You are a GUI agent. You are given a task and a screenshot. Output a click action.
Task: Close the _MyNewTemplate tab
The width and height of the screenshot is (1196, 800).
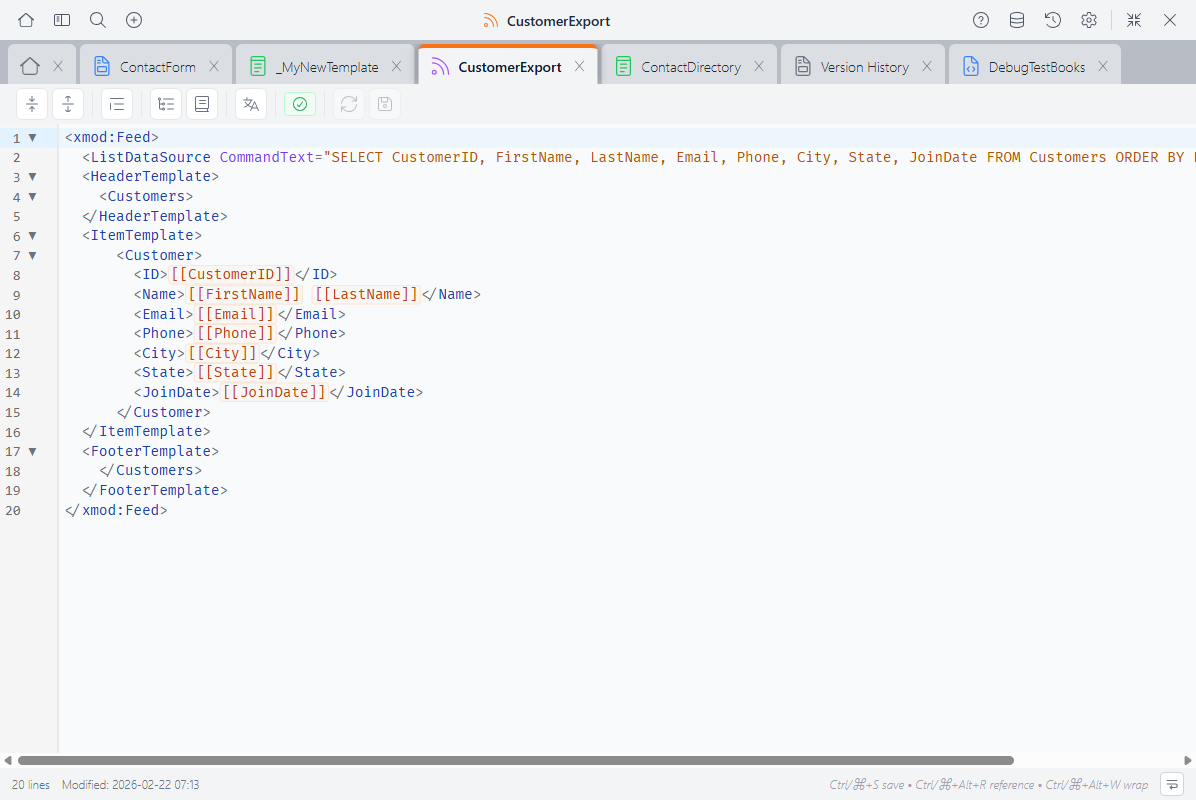[397, 66]
